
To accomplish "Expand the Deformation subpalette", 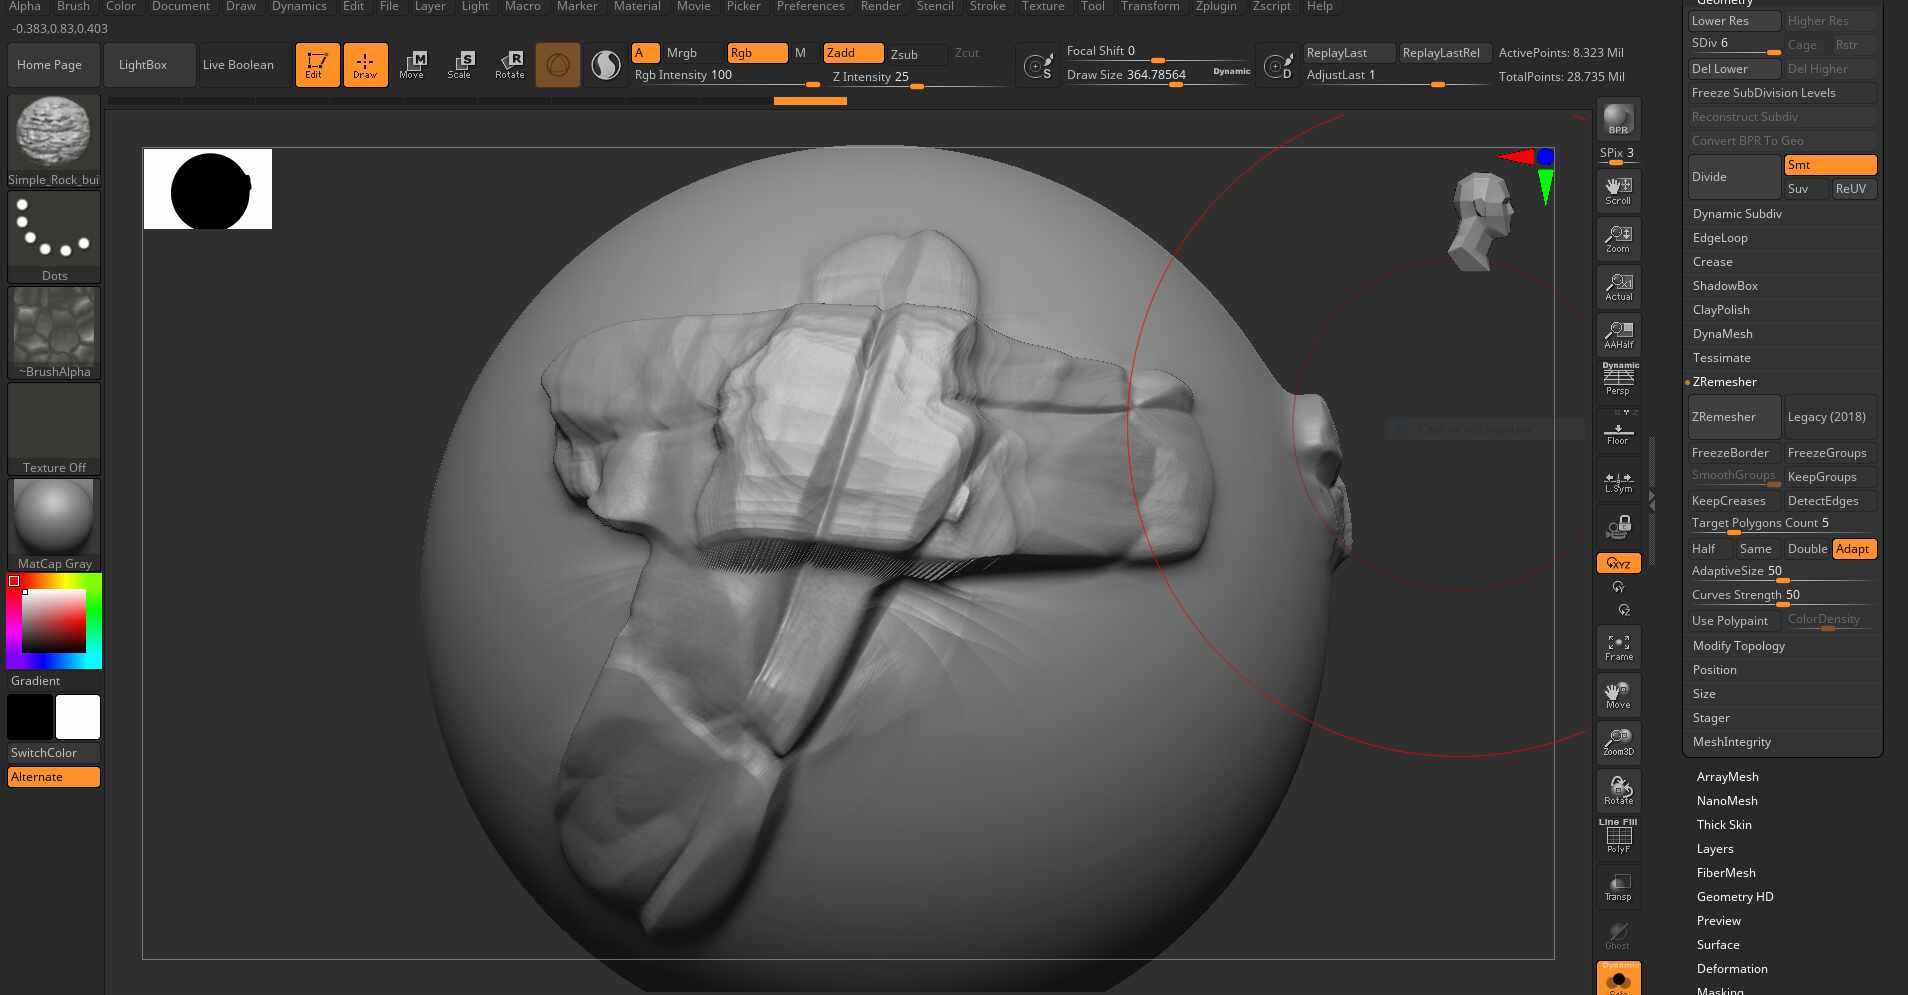I will [x=1731, y=969].
